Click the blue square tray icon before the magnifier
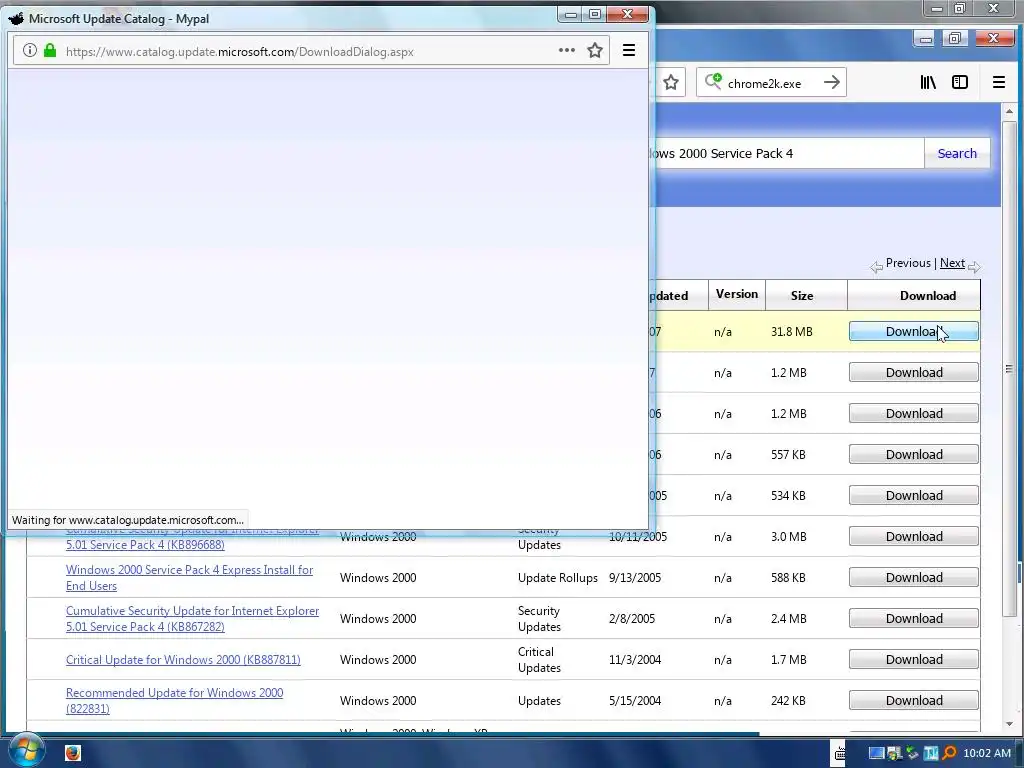Image resolution: width=1024 pixels, height=768 pixels. point(931,754)
